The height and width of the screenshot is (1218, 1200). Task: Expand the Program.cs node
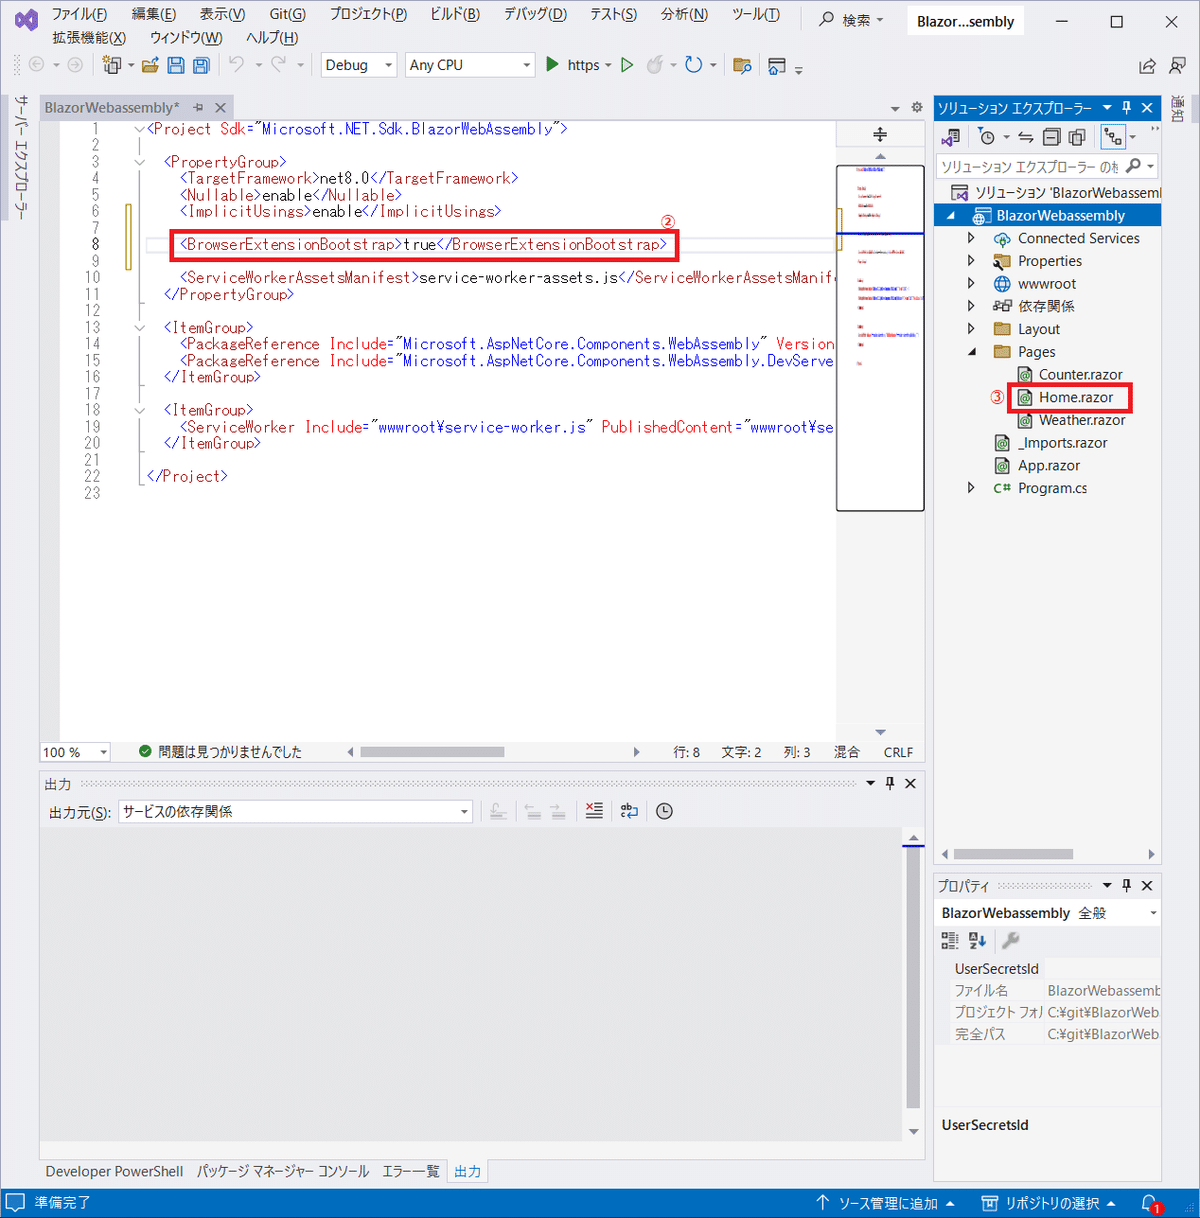pos(971,488)
